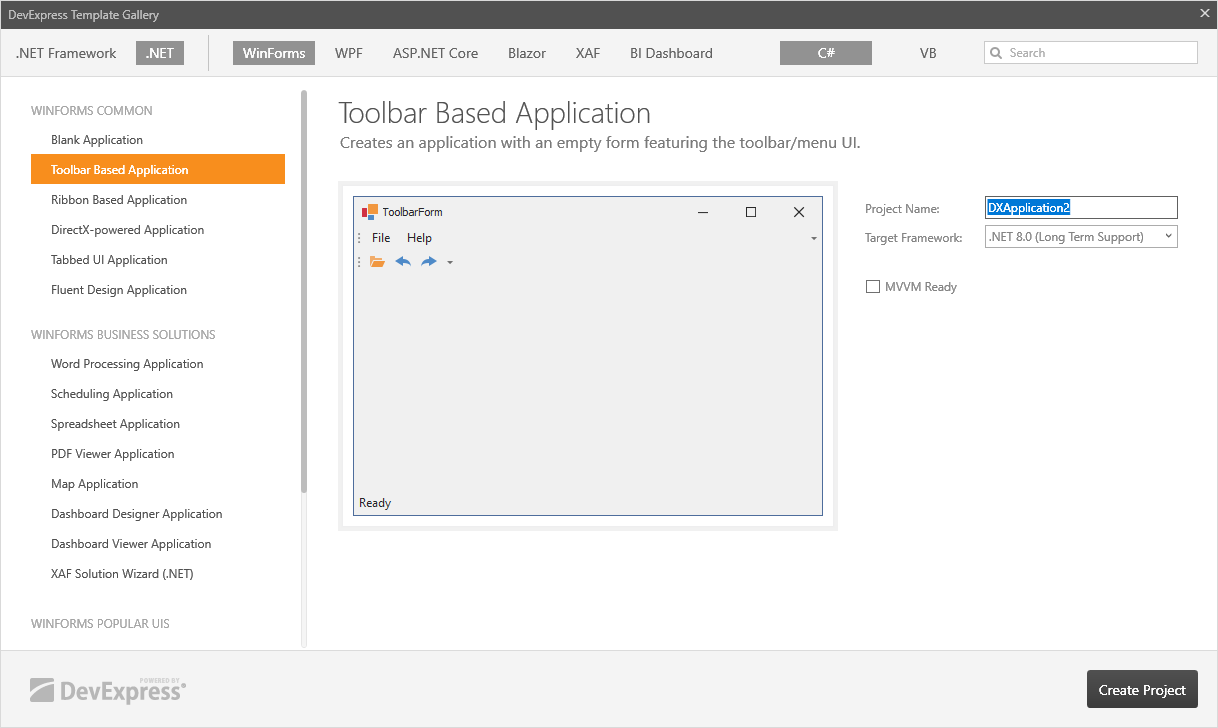Click the Project Name input field
The width and height of the screenshot is (1218, 728).
point(1081,208)
